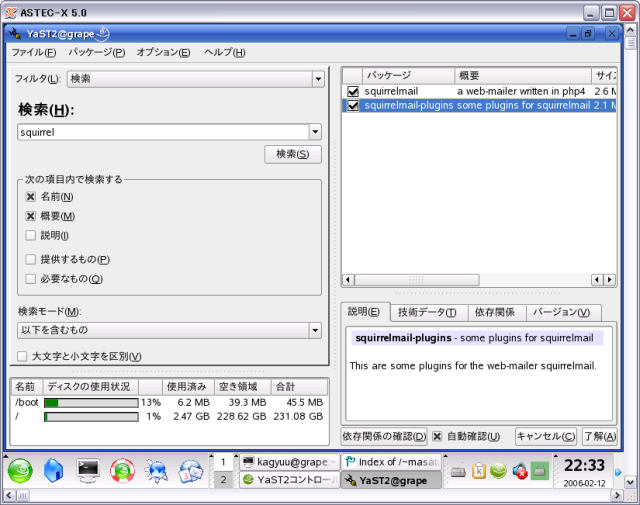Open the search term history dropdown
This screenshot has height=505, width=640.
click(315, 132)
